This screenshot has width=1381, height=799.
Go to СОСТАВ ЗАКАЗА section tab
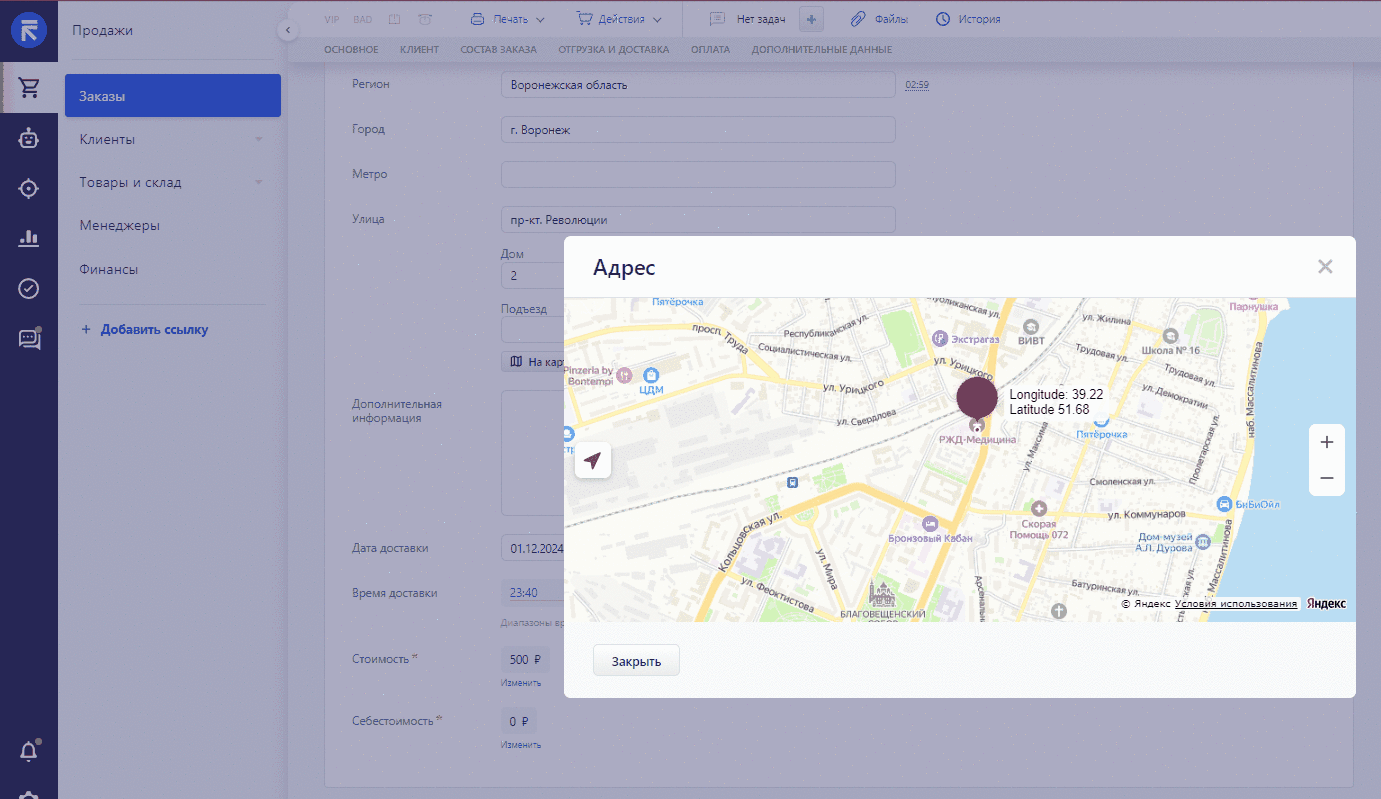coord(498,50)
